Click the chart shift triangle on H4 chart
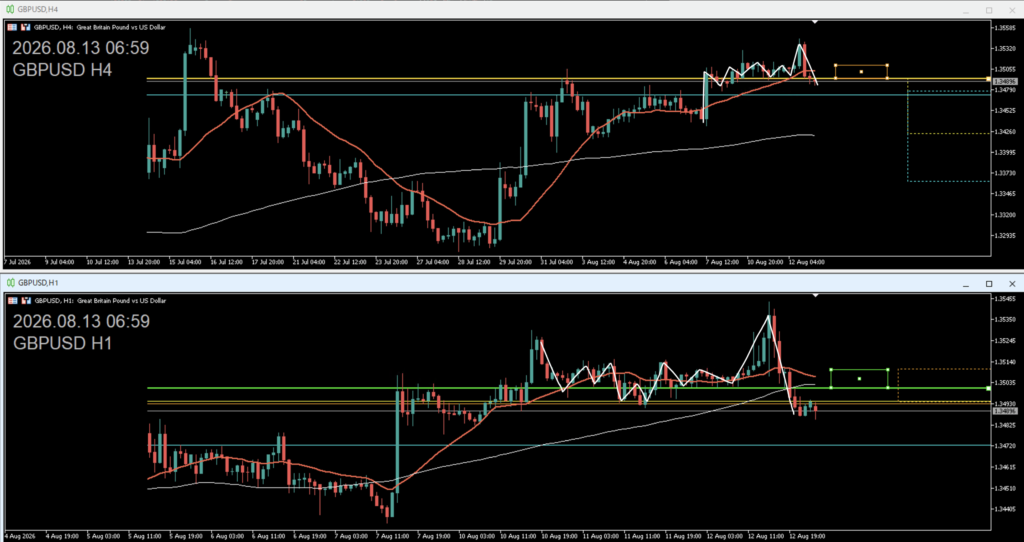1024x542 pixels. pyautogui.click(x=815, y=22)
